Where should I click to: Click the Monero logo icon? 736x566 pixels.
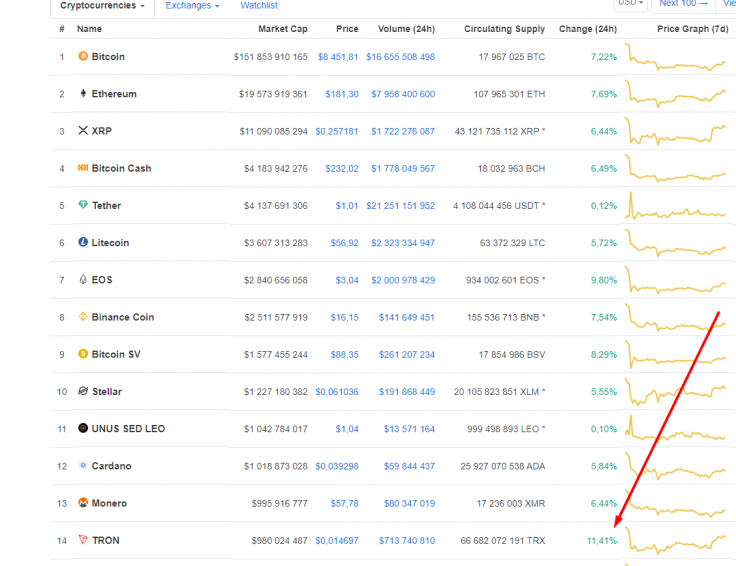tap(83, 502)
